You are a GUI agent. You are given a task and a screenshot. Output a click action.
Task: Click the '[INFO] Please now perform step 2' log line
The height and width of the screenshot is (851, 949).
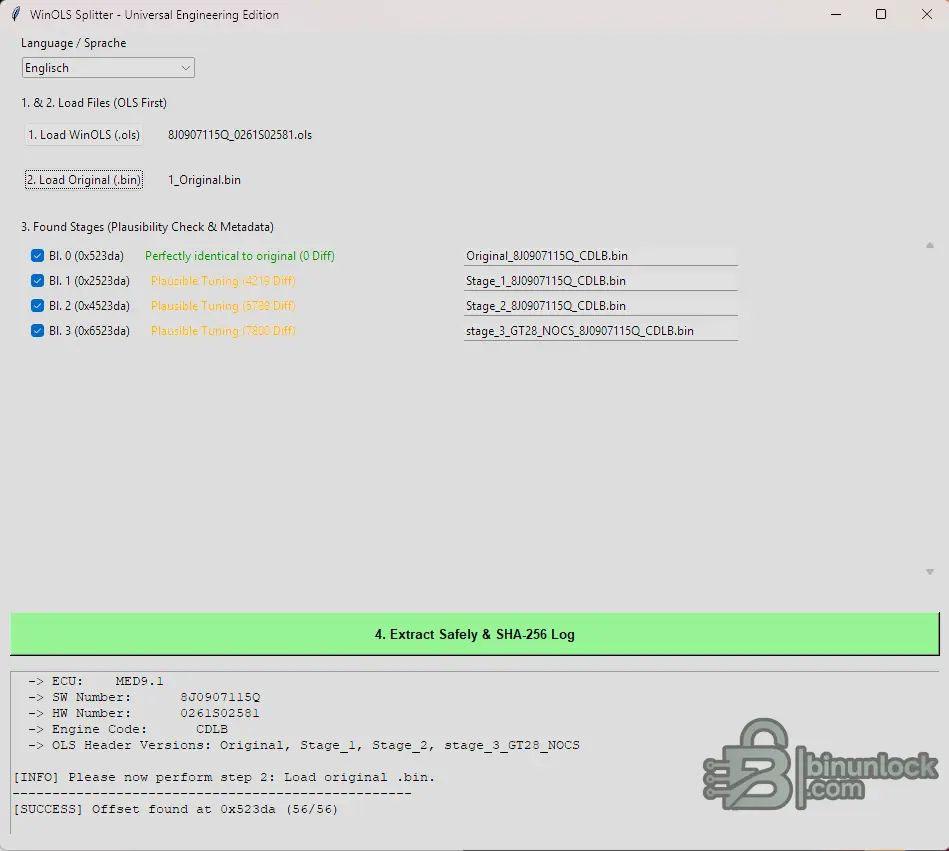(224, 777)
